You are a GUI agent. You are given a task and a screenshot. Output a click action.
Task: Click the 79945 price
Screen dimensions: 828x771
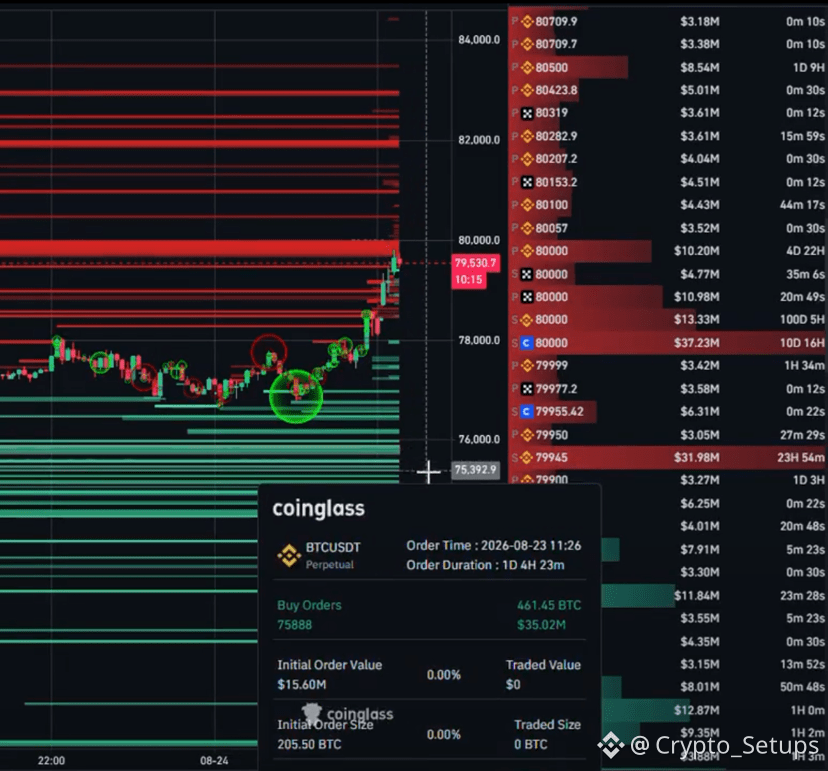click(552, 457)
